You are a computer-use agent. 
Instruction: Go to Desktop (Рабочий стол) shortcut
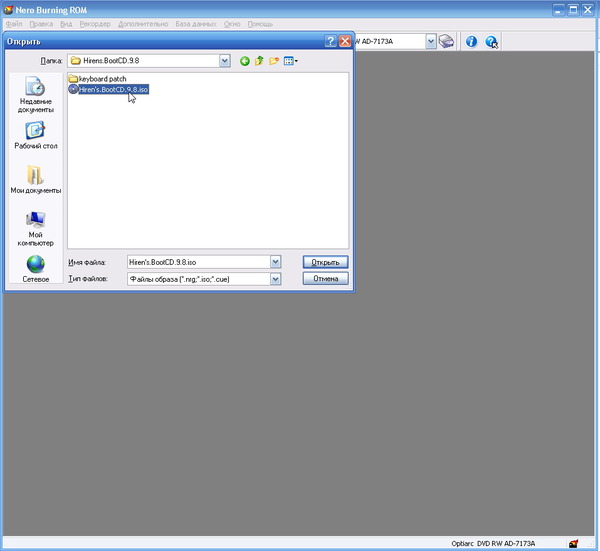(x=36, y=135)
